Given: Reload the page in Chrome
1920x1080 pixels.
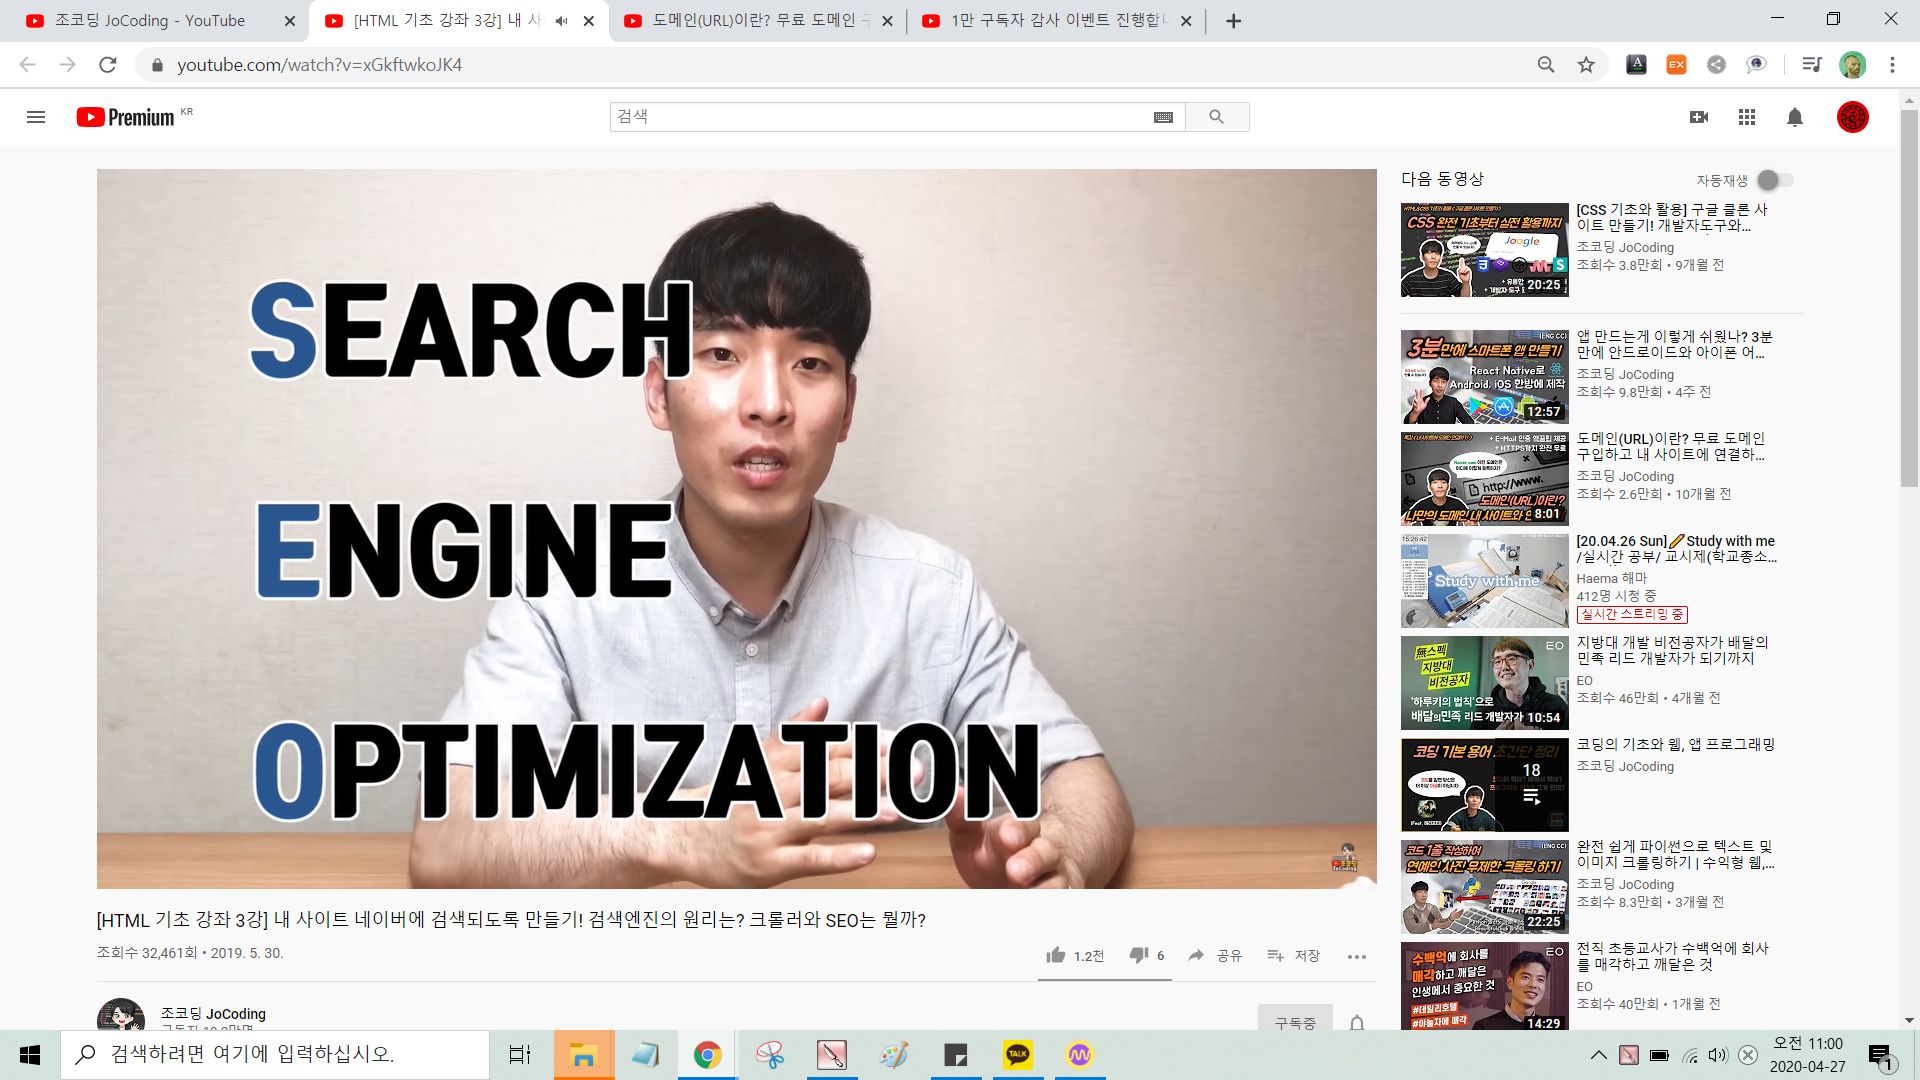Looking at the screenshot, I should (x=107, y=65).
